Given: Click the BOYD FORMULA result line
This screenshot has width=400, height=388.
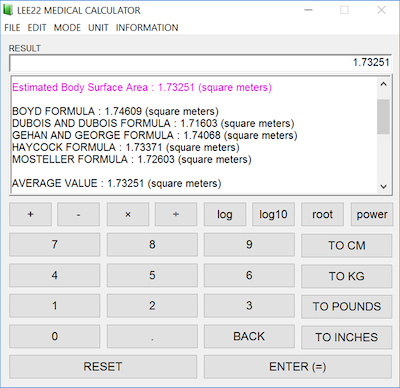Looking at the screenshot, I should click(115, 111).
